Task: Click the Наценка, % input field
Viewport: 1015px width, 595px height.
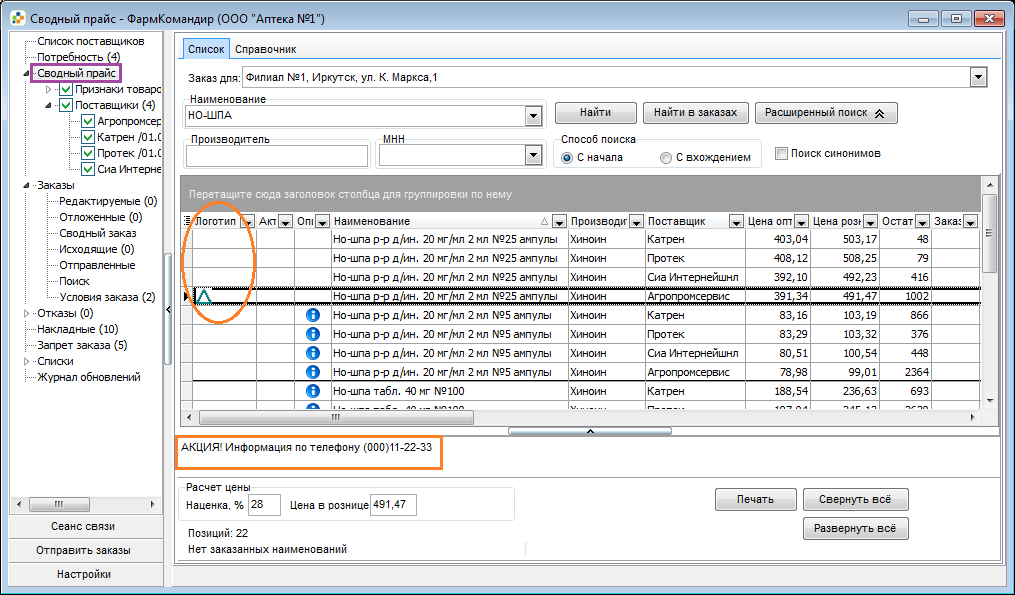Action: point(264,504)
